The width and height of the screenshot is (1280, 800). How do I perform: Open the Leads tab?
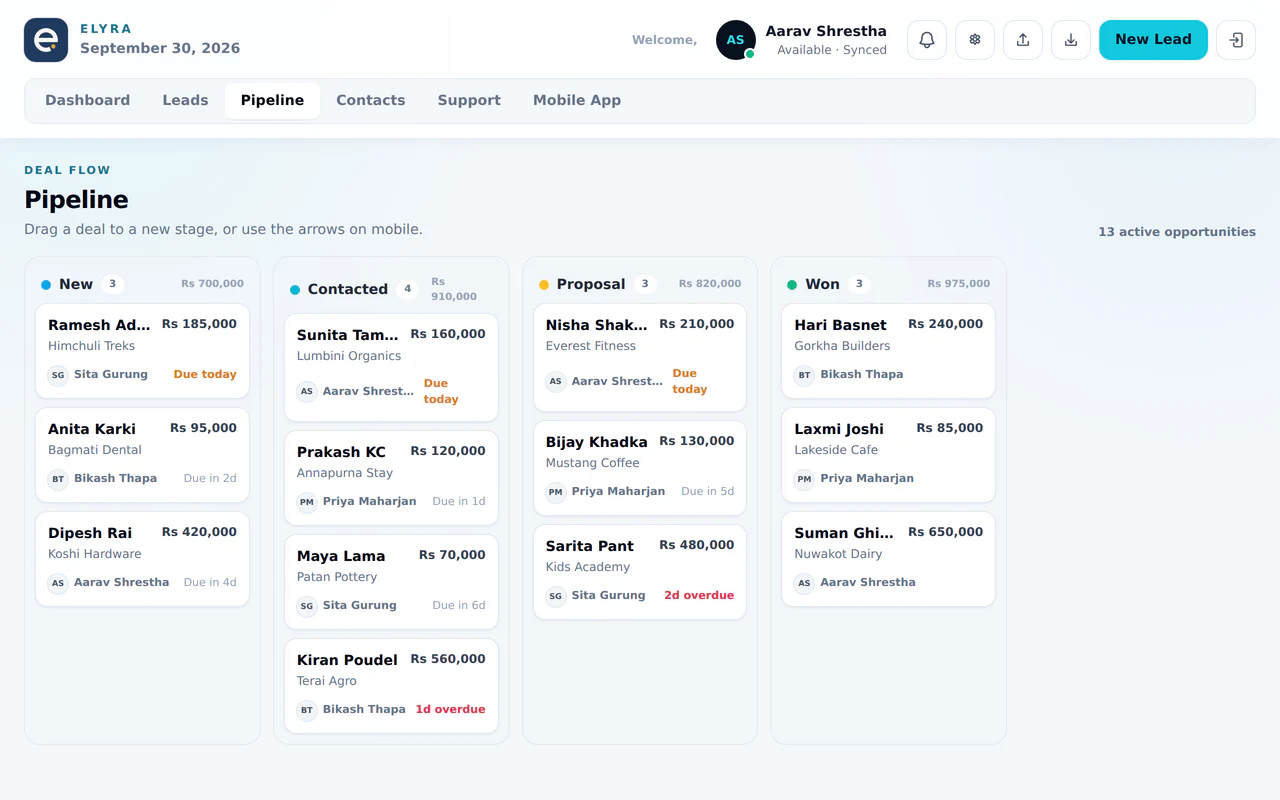click(185, 101)
